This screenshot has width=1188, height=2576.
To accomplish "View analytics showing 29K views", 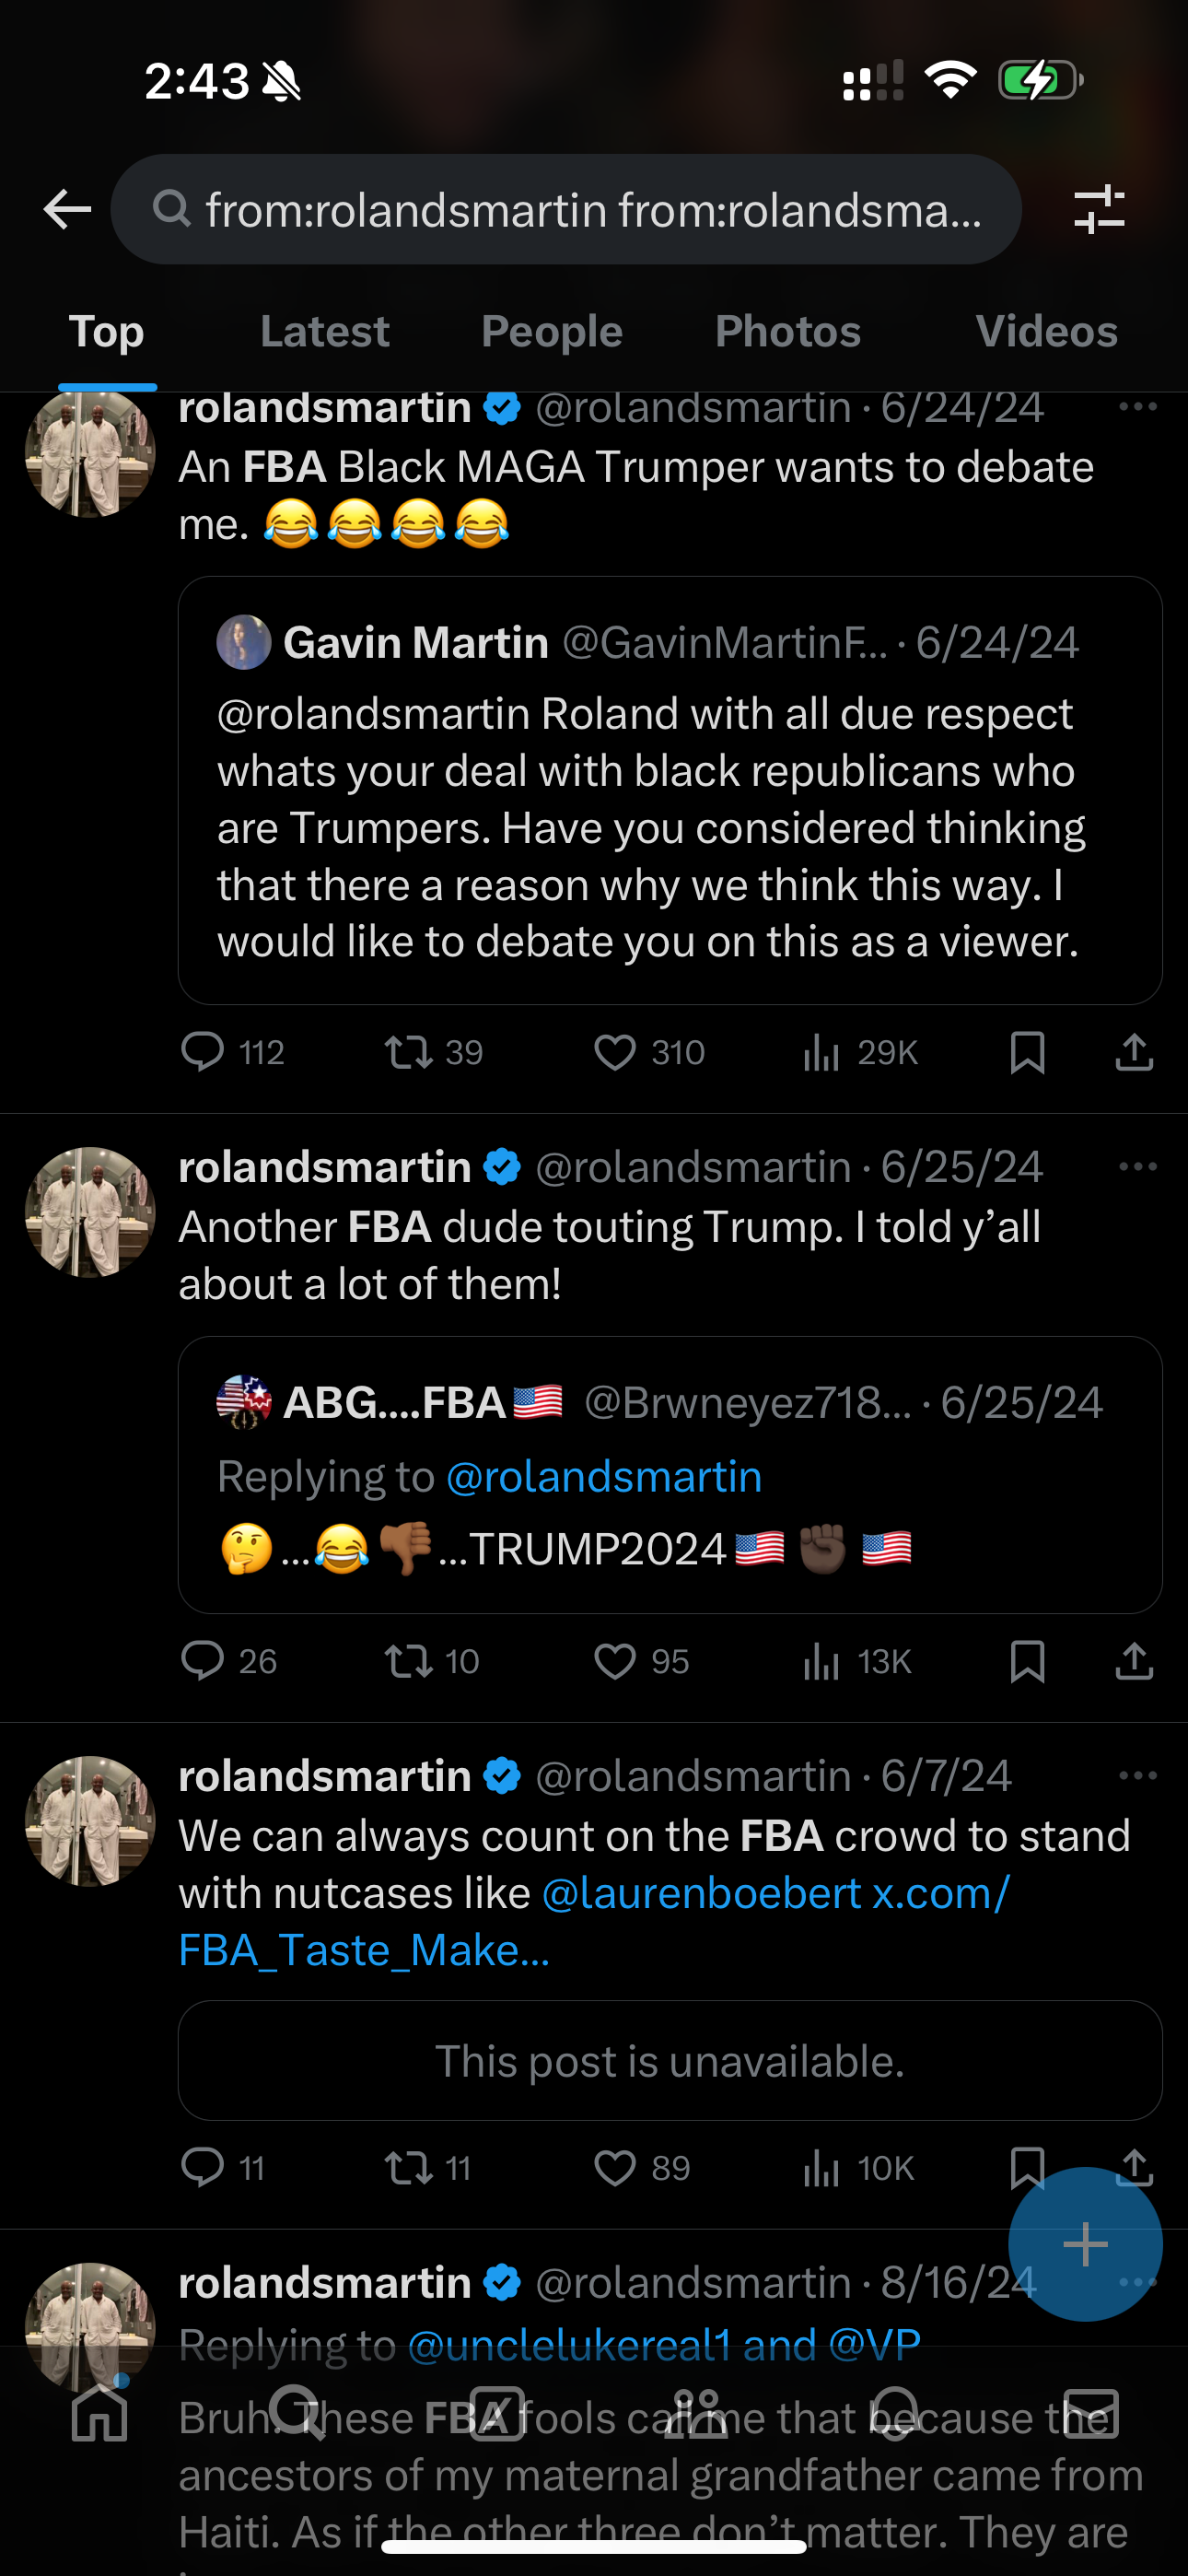I will pyautogui.click(x=860, y=1052).
